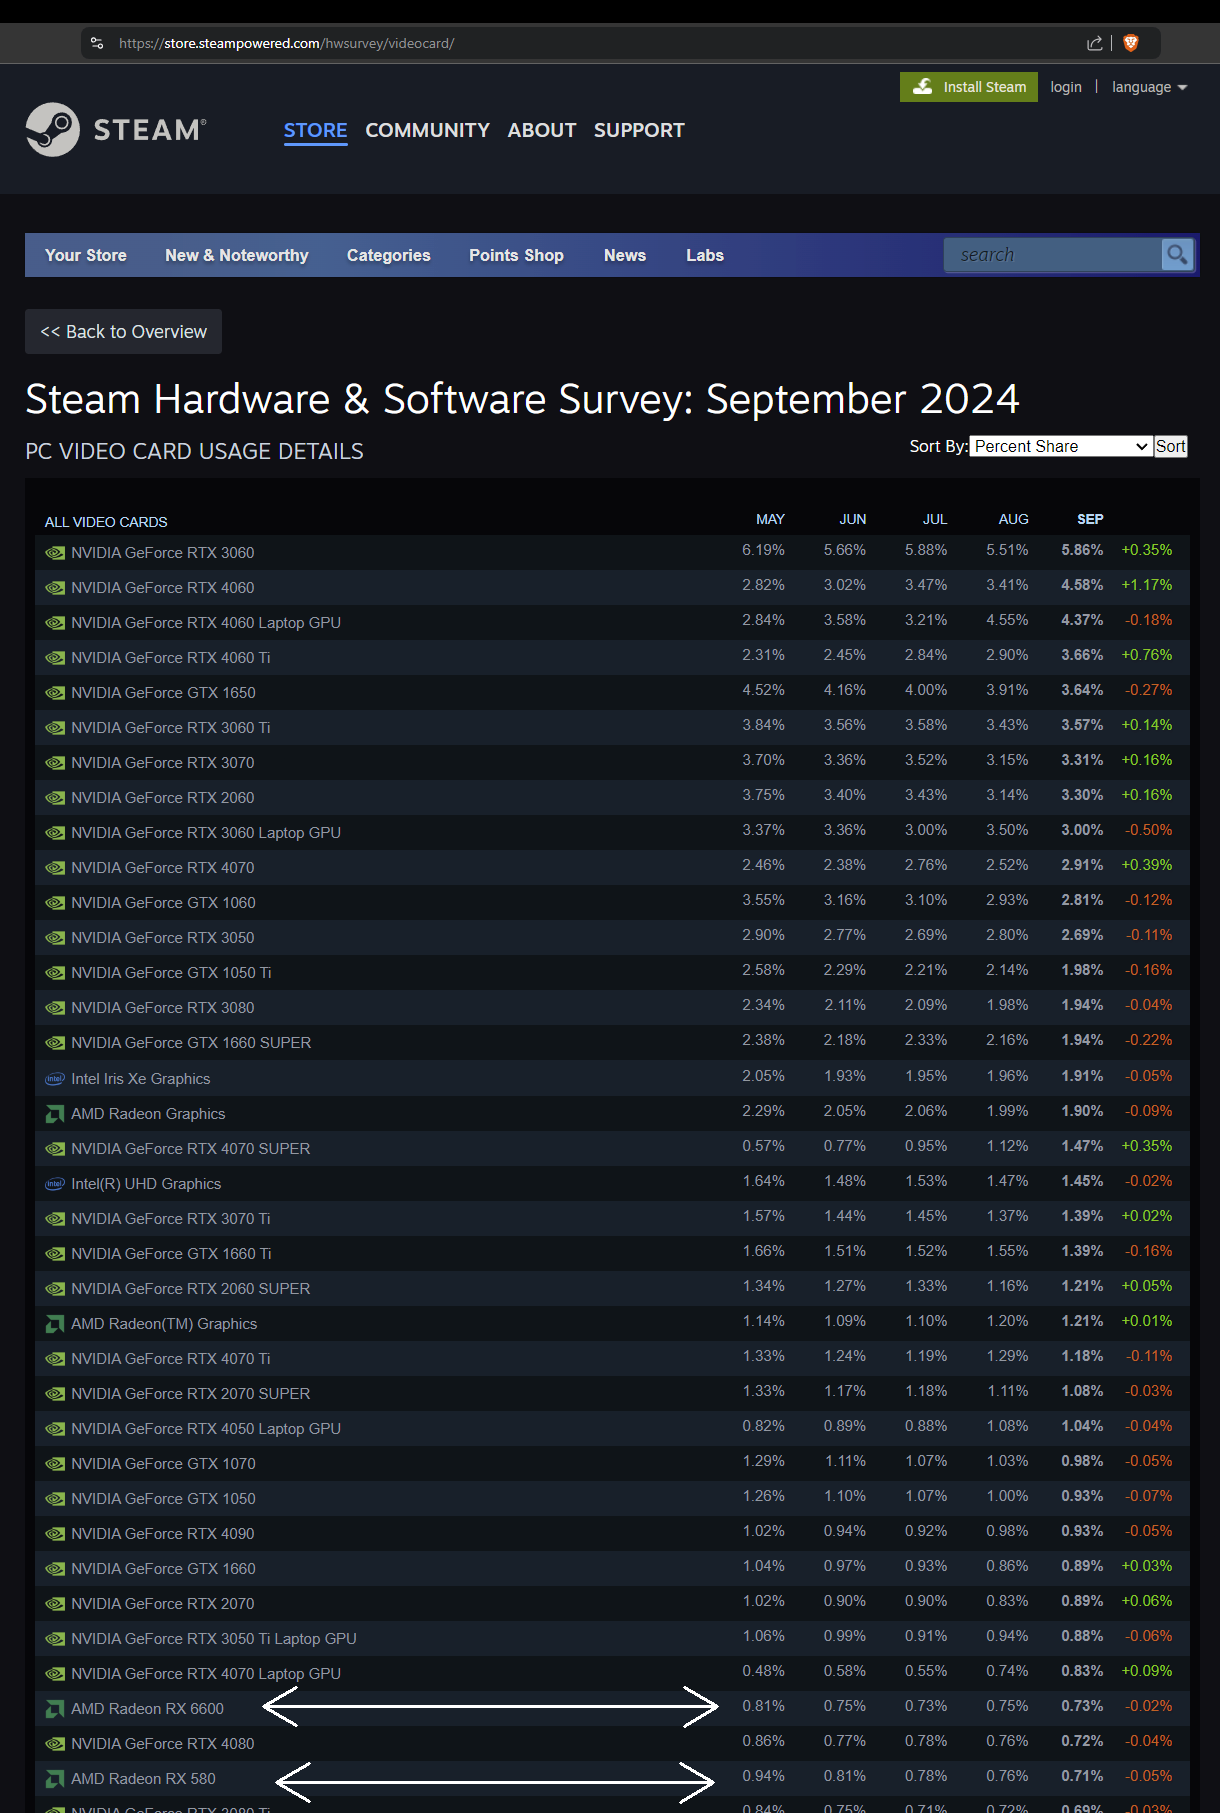Click AMD icon beside Radeon RX 6600

tap(55, 1709)
